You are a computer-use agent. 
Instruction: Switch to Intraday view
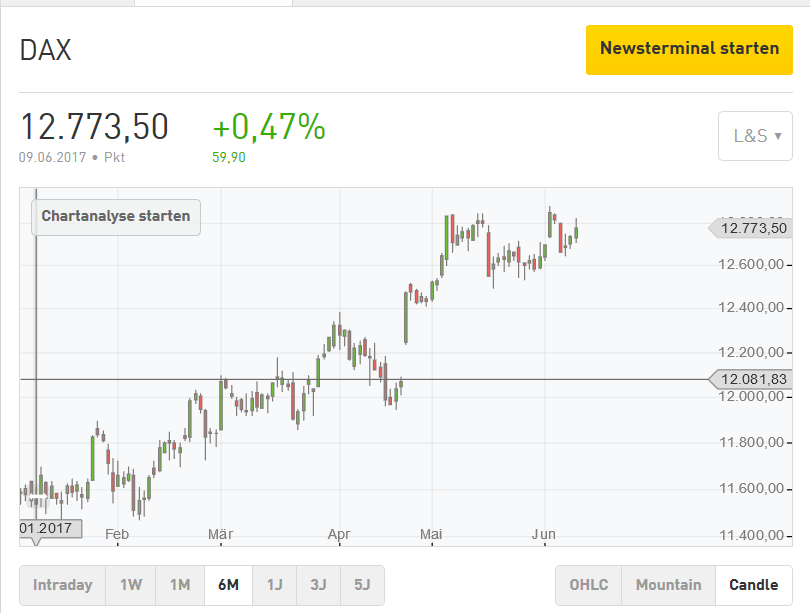tap(64, 585)
